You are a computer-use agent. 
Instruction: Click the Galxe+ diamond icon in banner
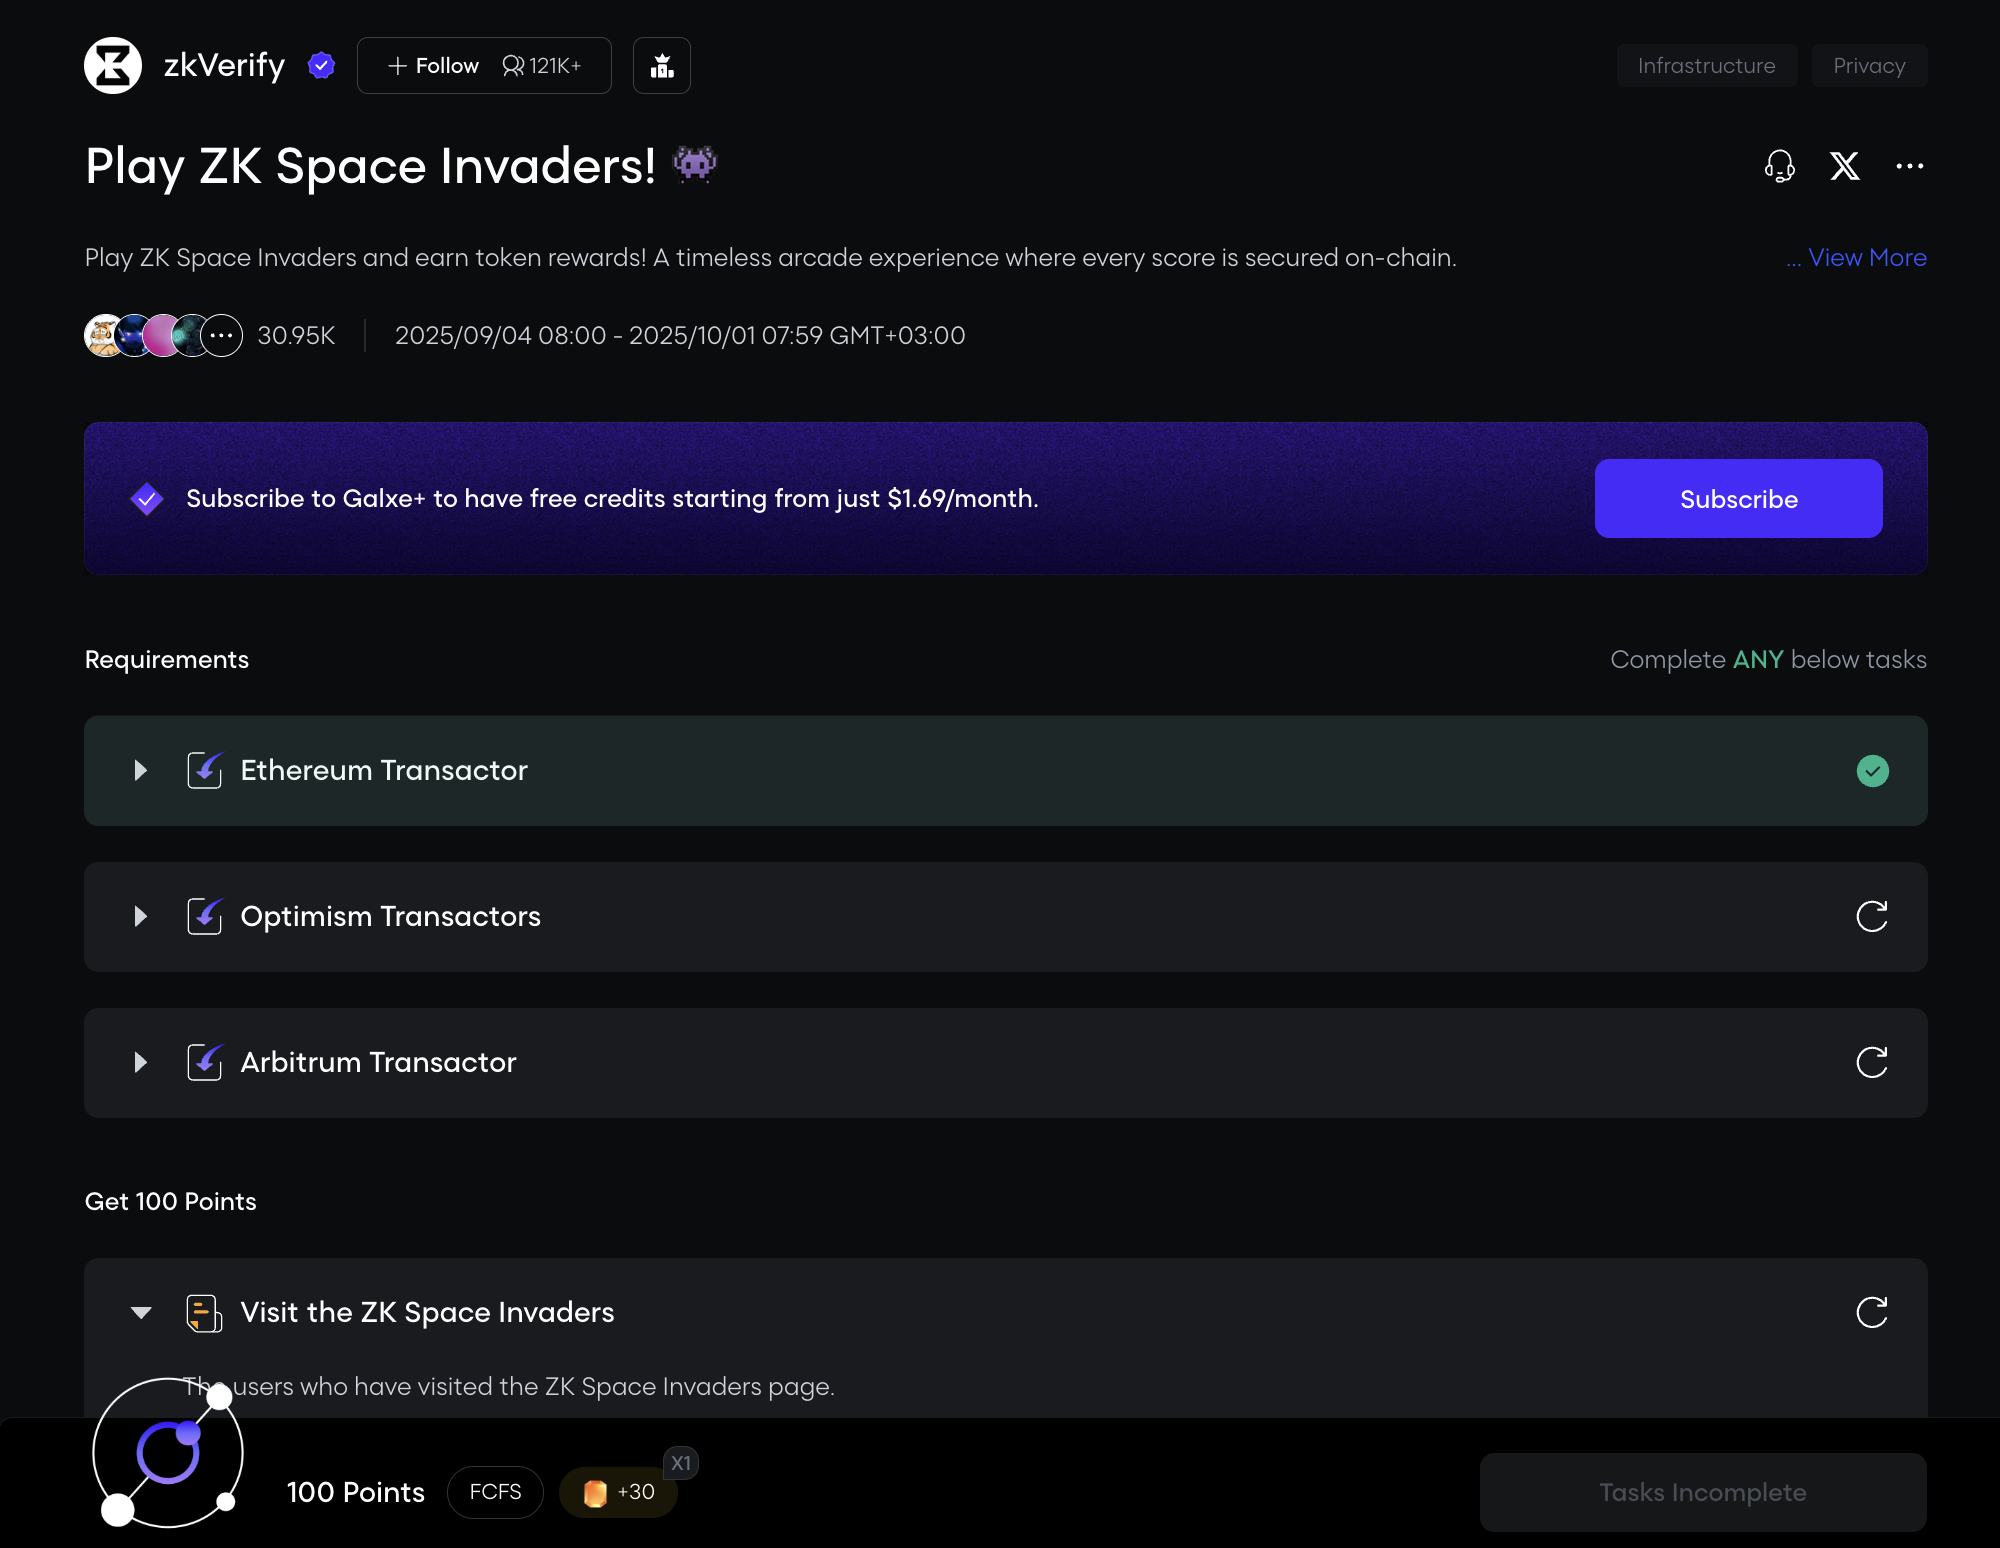(x=147, y=498)
